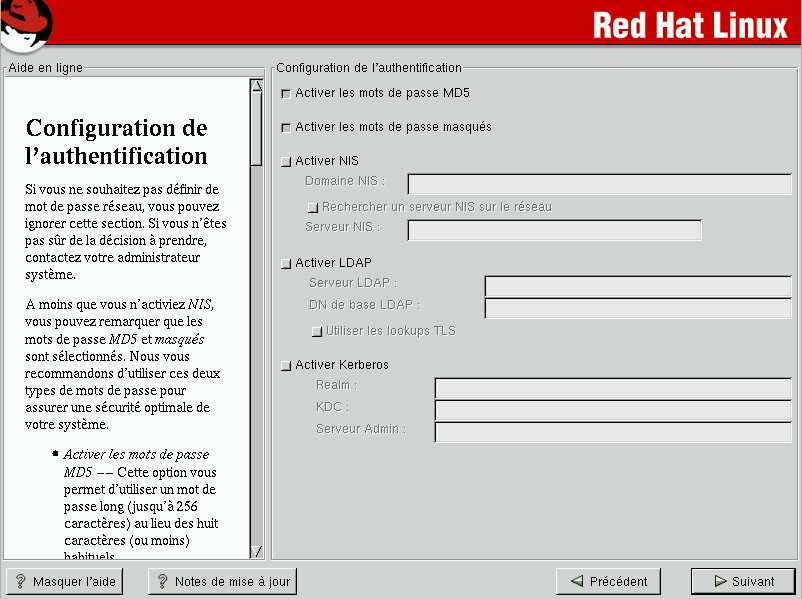Enable the Activer NIS checkbox
Image resolution: width=802 pixels, height=599 pixels.
pyautogui.click(x=287, y=161)
